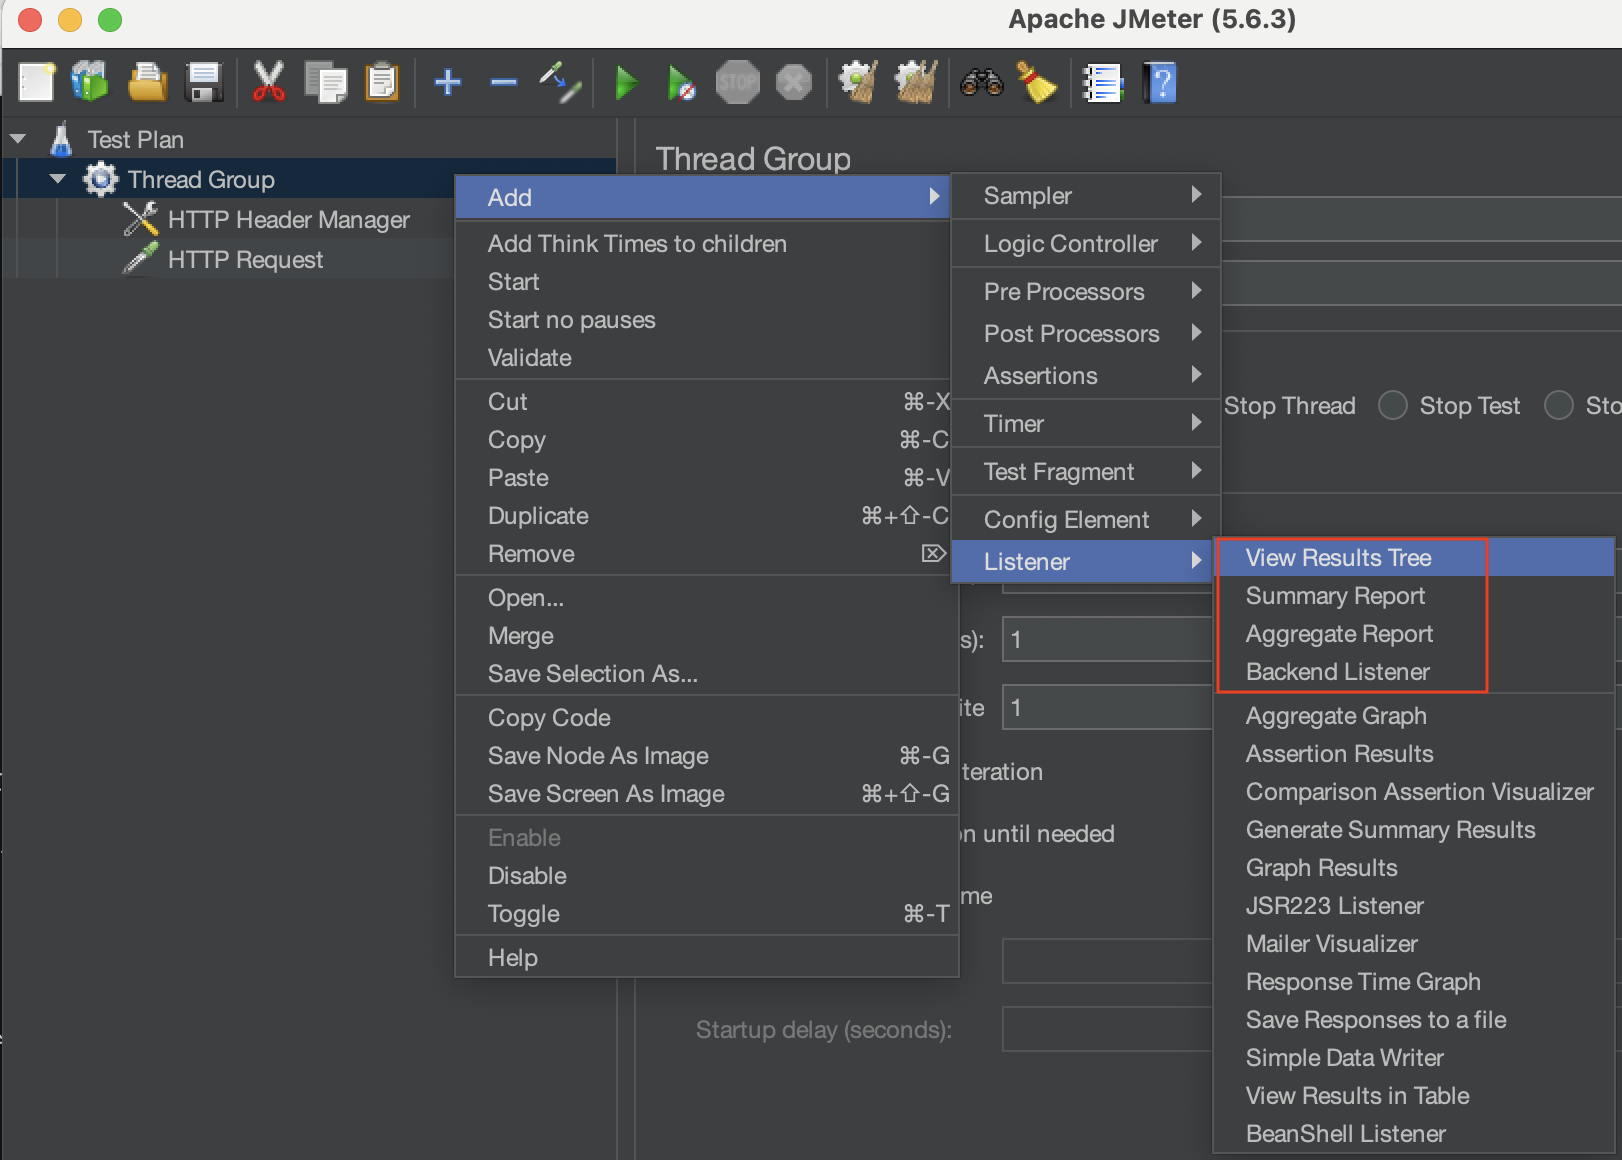Image resolution: width=1622 pixels, height=1160 pixels.
Task: Expand the Post Processors submenu
Action: click(x=1086, y=334)
